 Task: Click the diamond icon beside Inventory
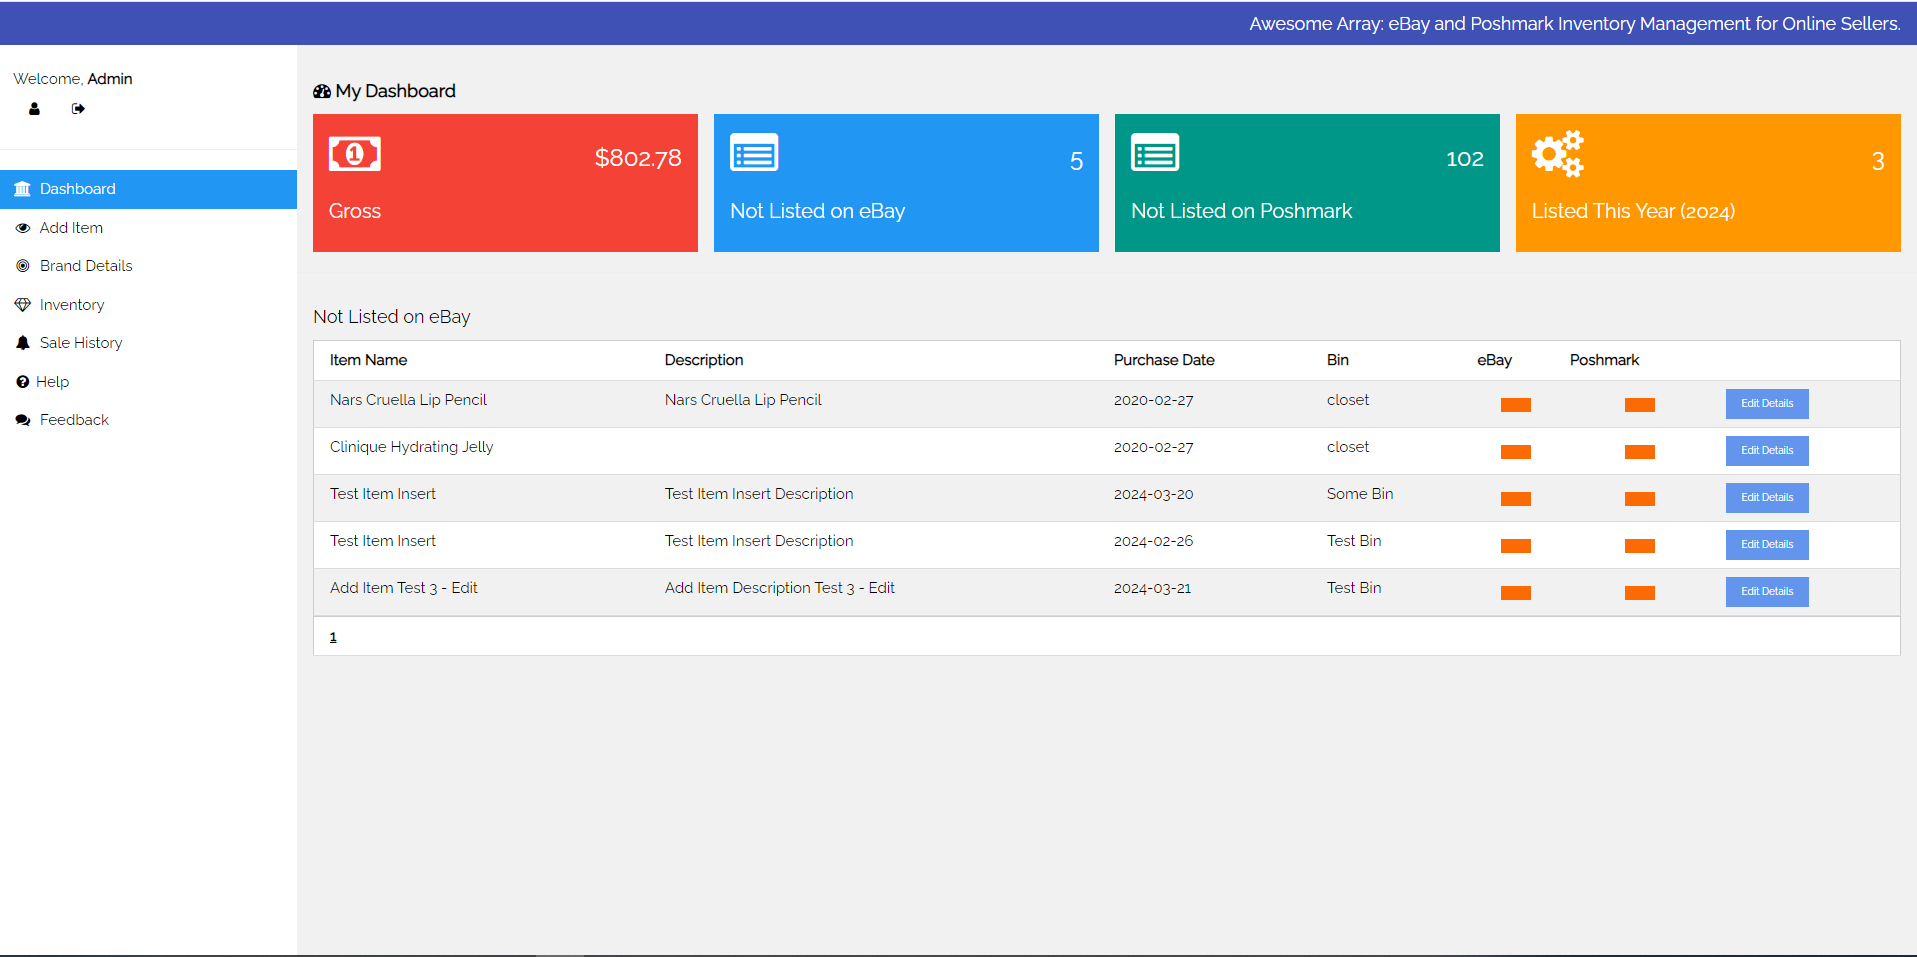[23, 305]
